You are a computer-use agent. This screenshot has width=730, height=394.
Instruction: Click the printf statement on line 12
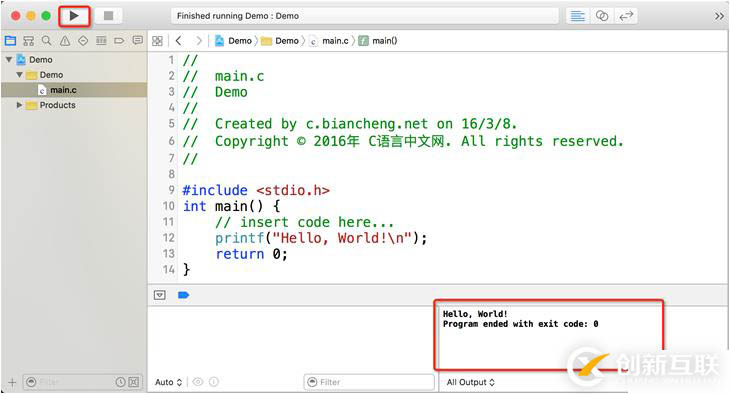coord(321,238)
